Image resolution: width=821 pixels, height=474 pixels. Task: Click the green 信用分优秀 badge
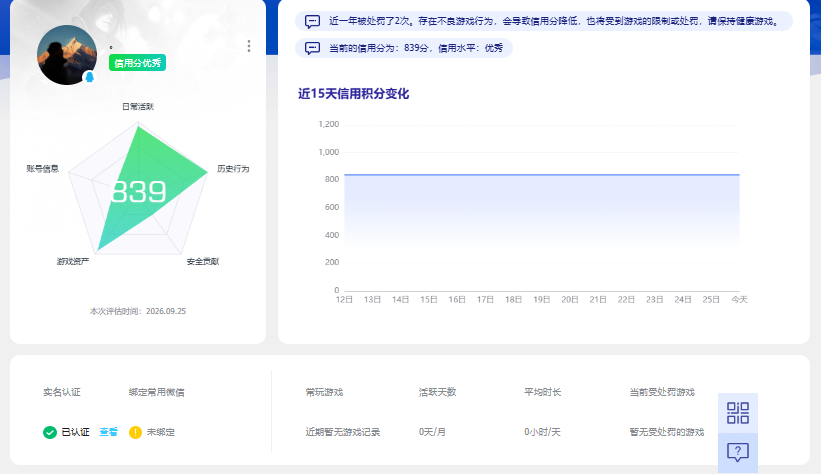point(137,63)
